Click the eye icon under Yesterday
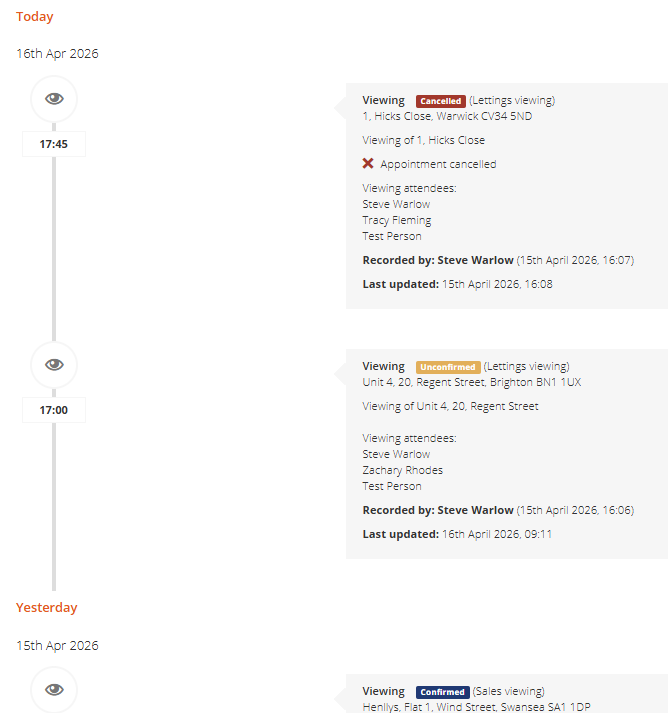The height and width of the screenshot is (713, 668). (x=54, y=689)
